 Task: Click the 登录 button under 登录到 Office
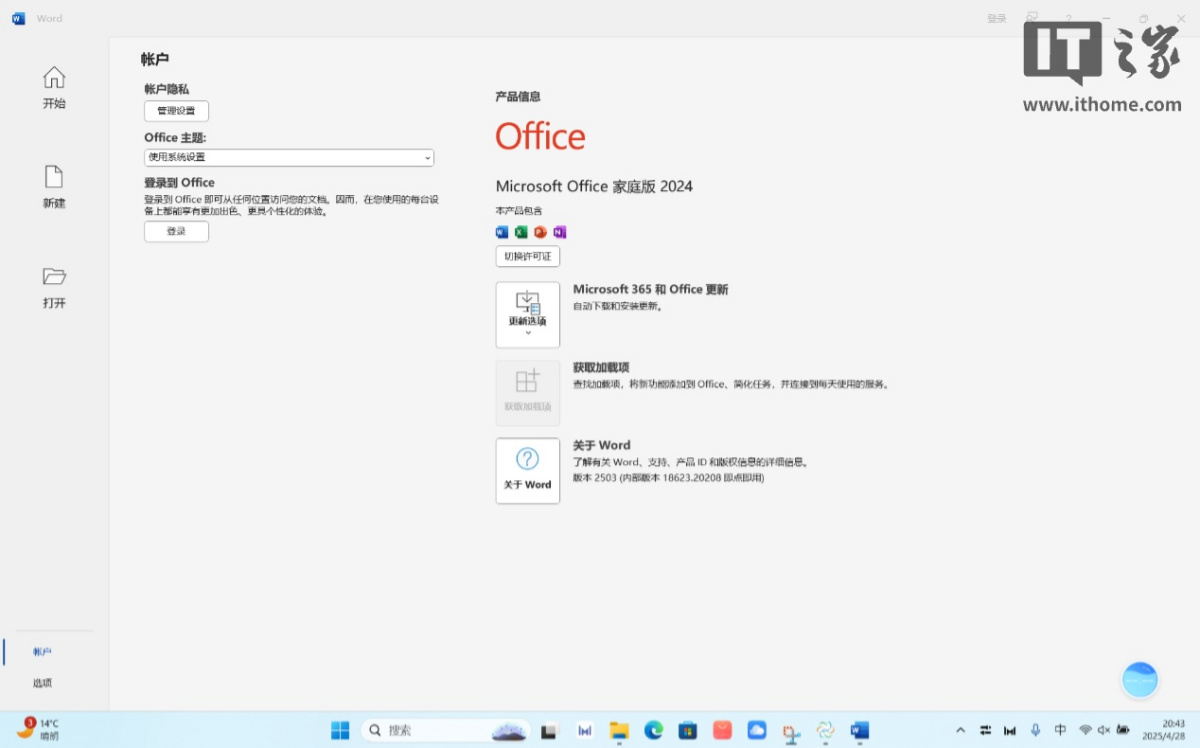pyautogui.click(x=176, y=232)
